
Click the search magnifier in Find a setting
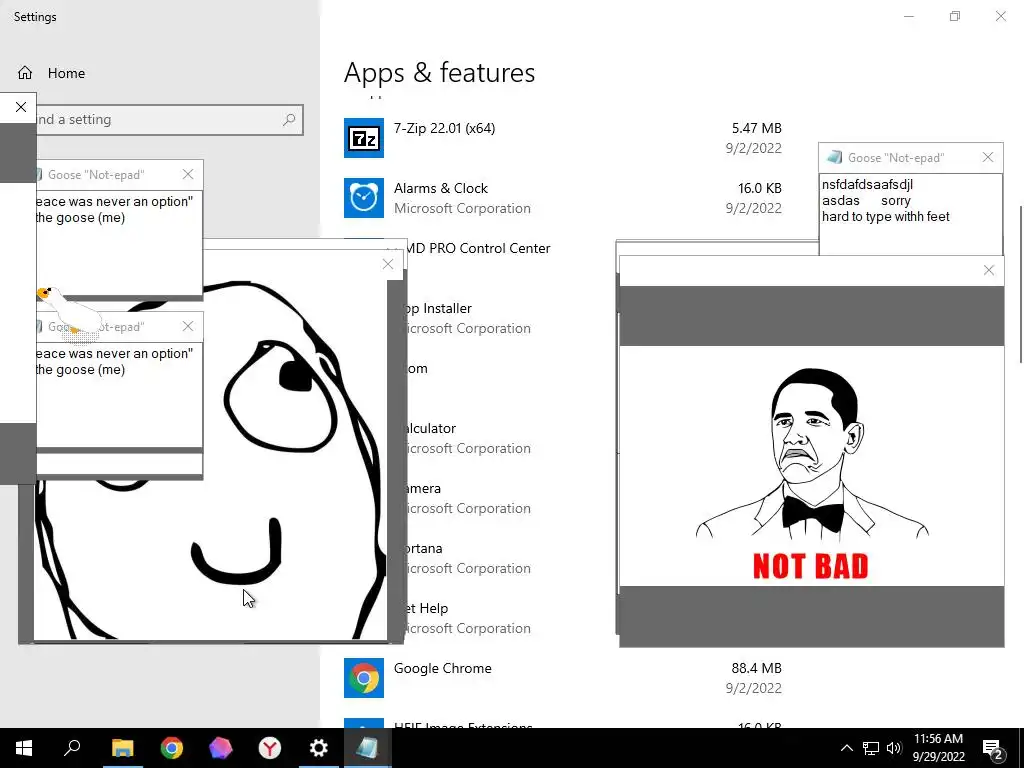click(x=289, y=120)
